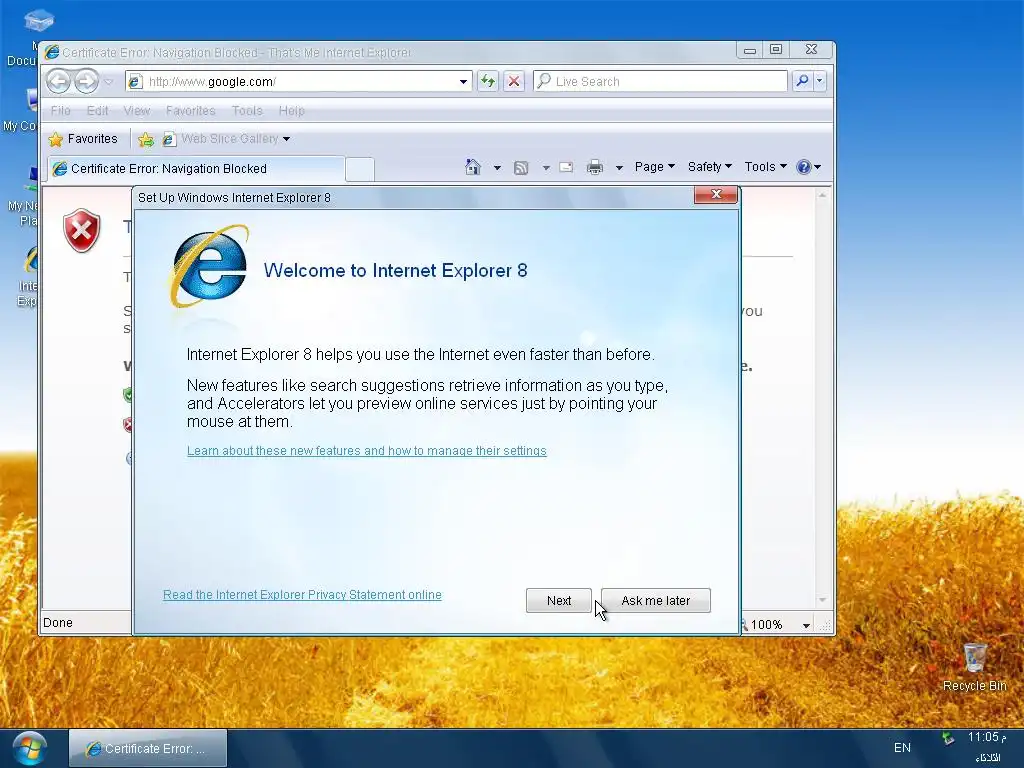Open the recent pages dropdown beside Forward

108,82
